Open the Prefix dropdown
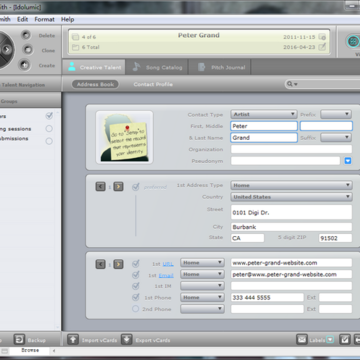Screen dimensions: 360x360 click(x=336, y=114)
